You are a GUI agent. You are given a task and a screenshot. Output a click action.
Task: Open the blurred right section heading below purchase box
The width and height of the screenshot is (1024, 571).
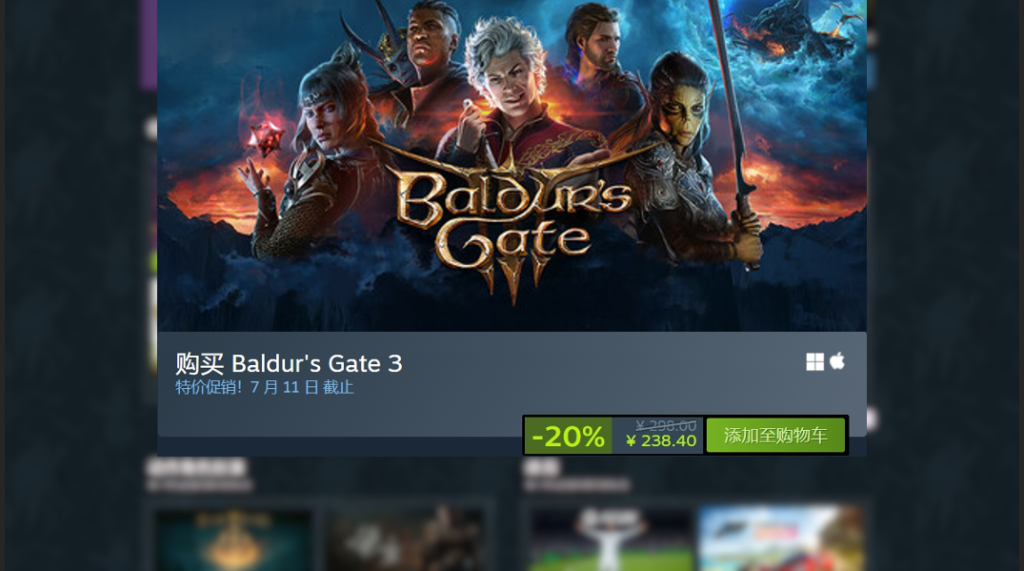[x=541, y=467]
